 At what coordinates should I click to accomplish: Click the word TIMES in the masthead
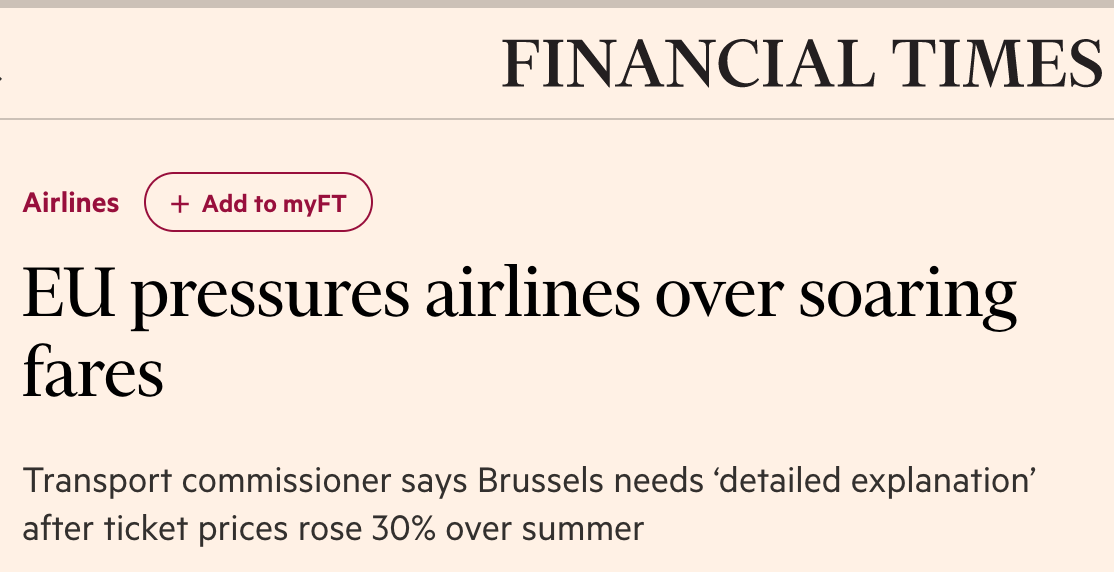click(x=997, y=63)
